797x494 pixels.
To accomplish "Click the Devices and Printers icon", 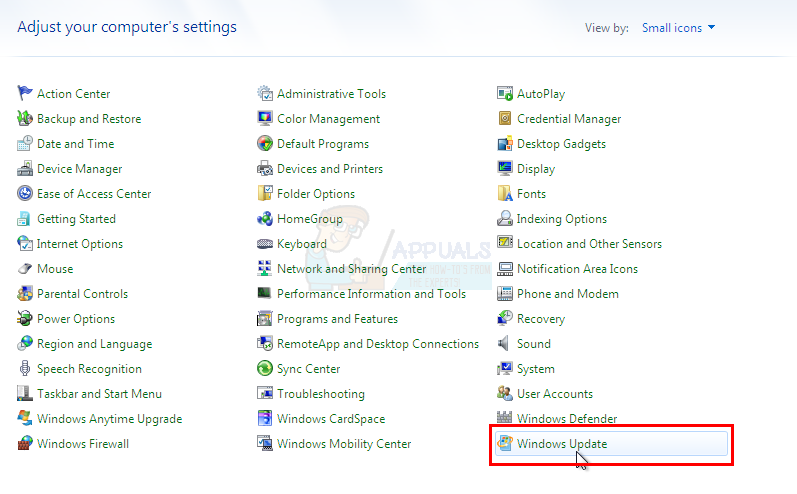I will tap(264, 168).
